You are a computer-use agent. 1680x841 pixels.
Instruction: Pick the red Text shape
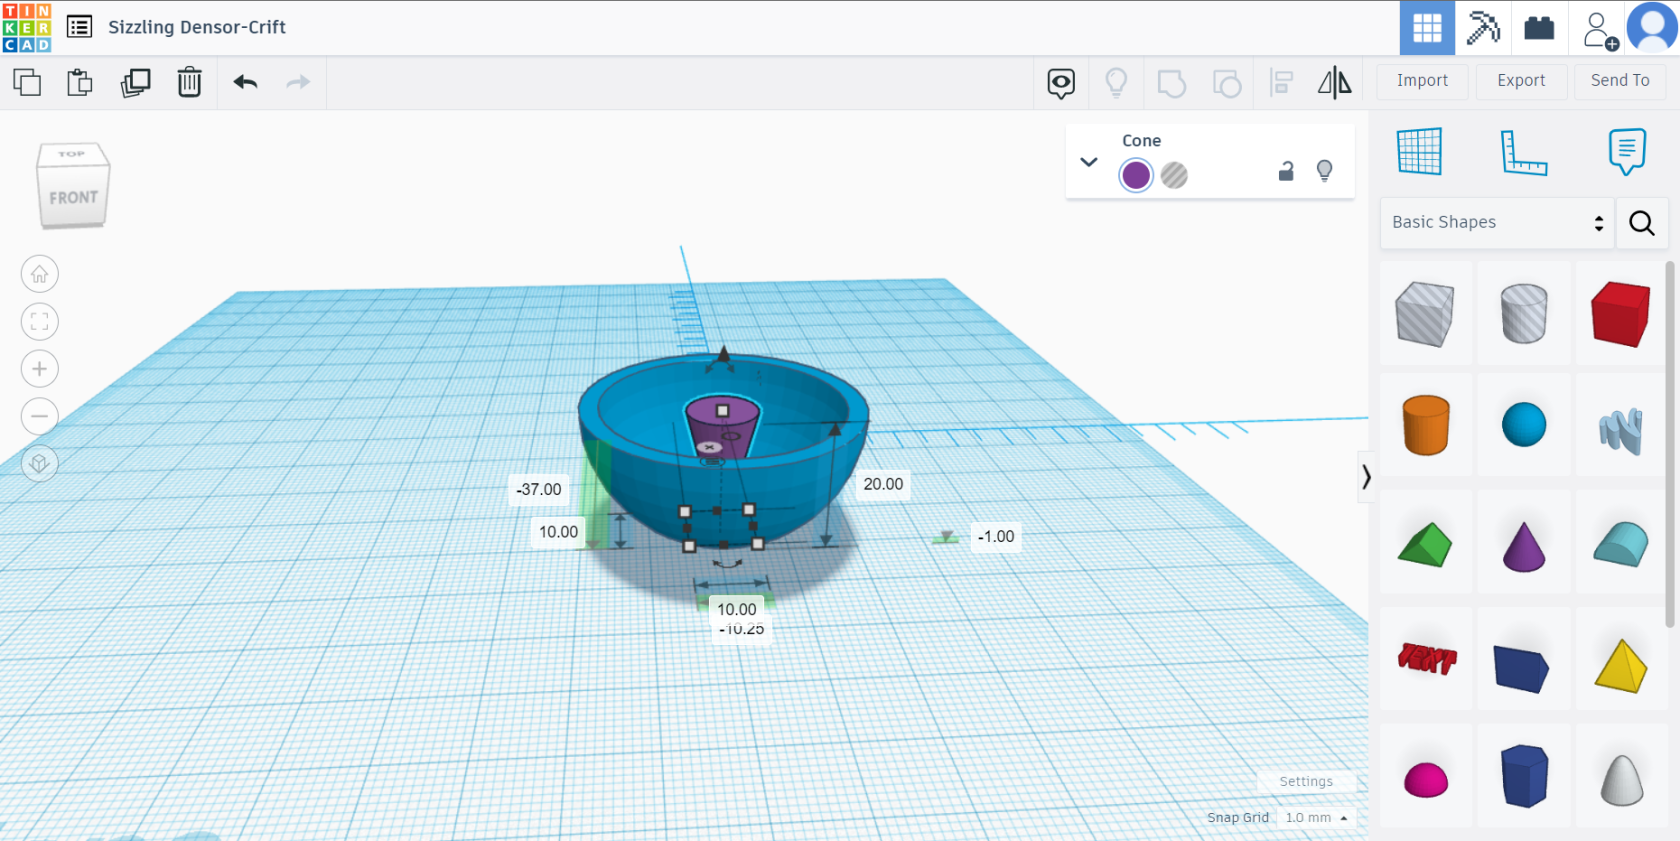(x=1427, y=658)
